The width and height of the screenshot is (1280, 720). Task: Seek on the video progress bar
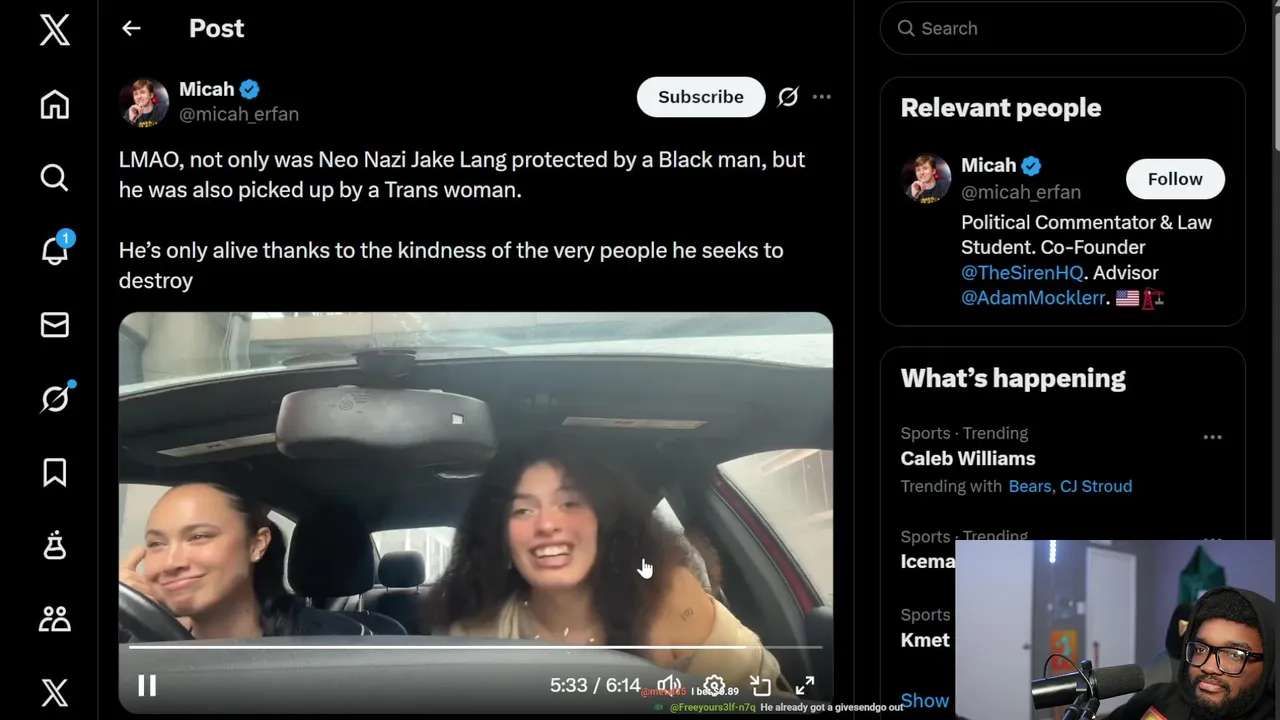point(475,647)
